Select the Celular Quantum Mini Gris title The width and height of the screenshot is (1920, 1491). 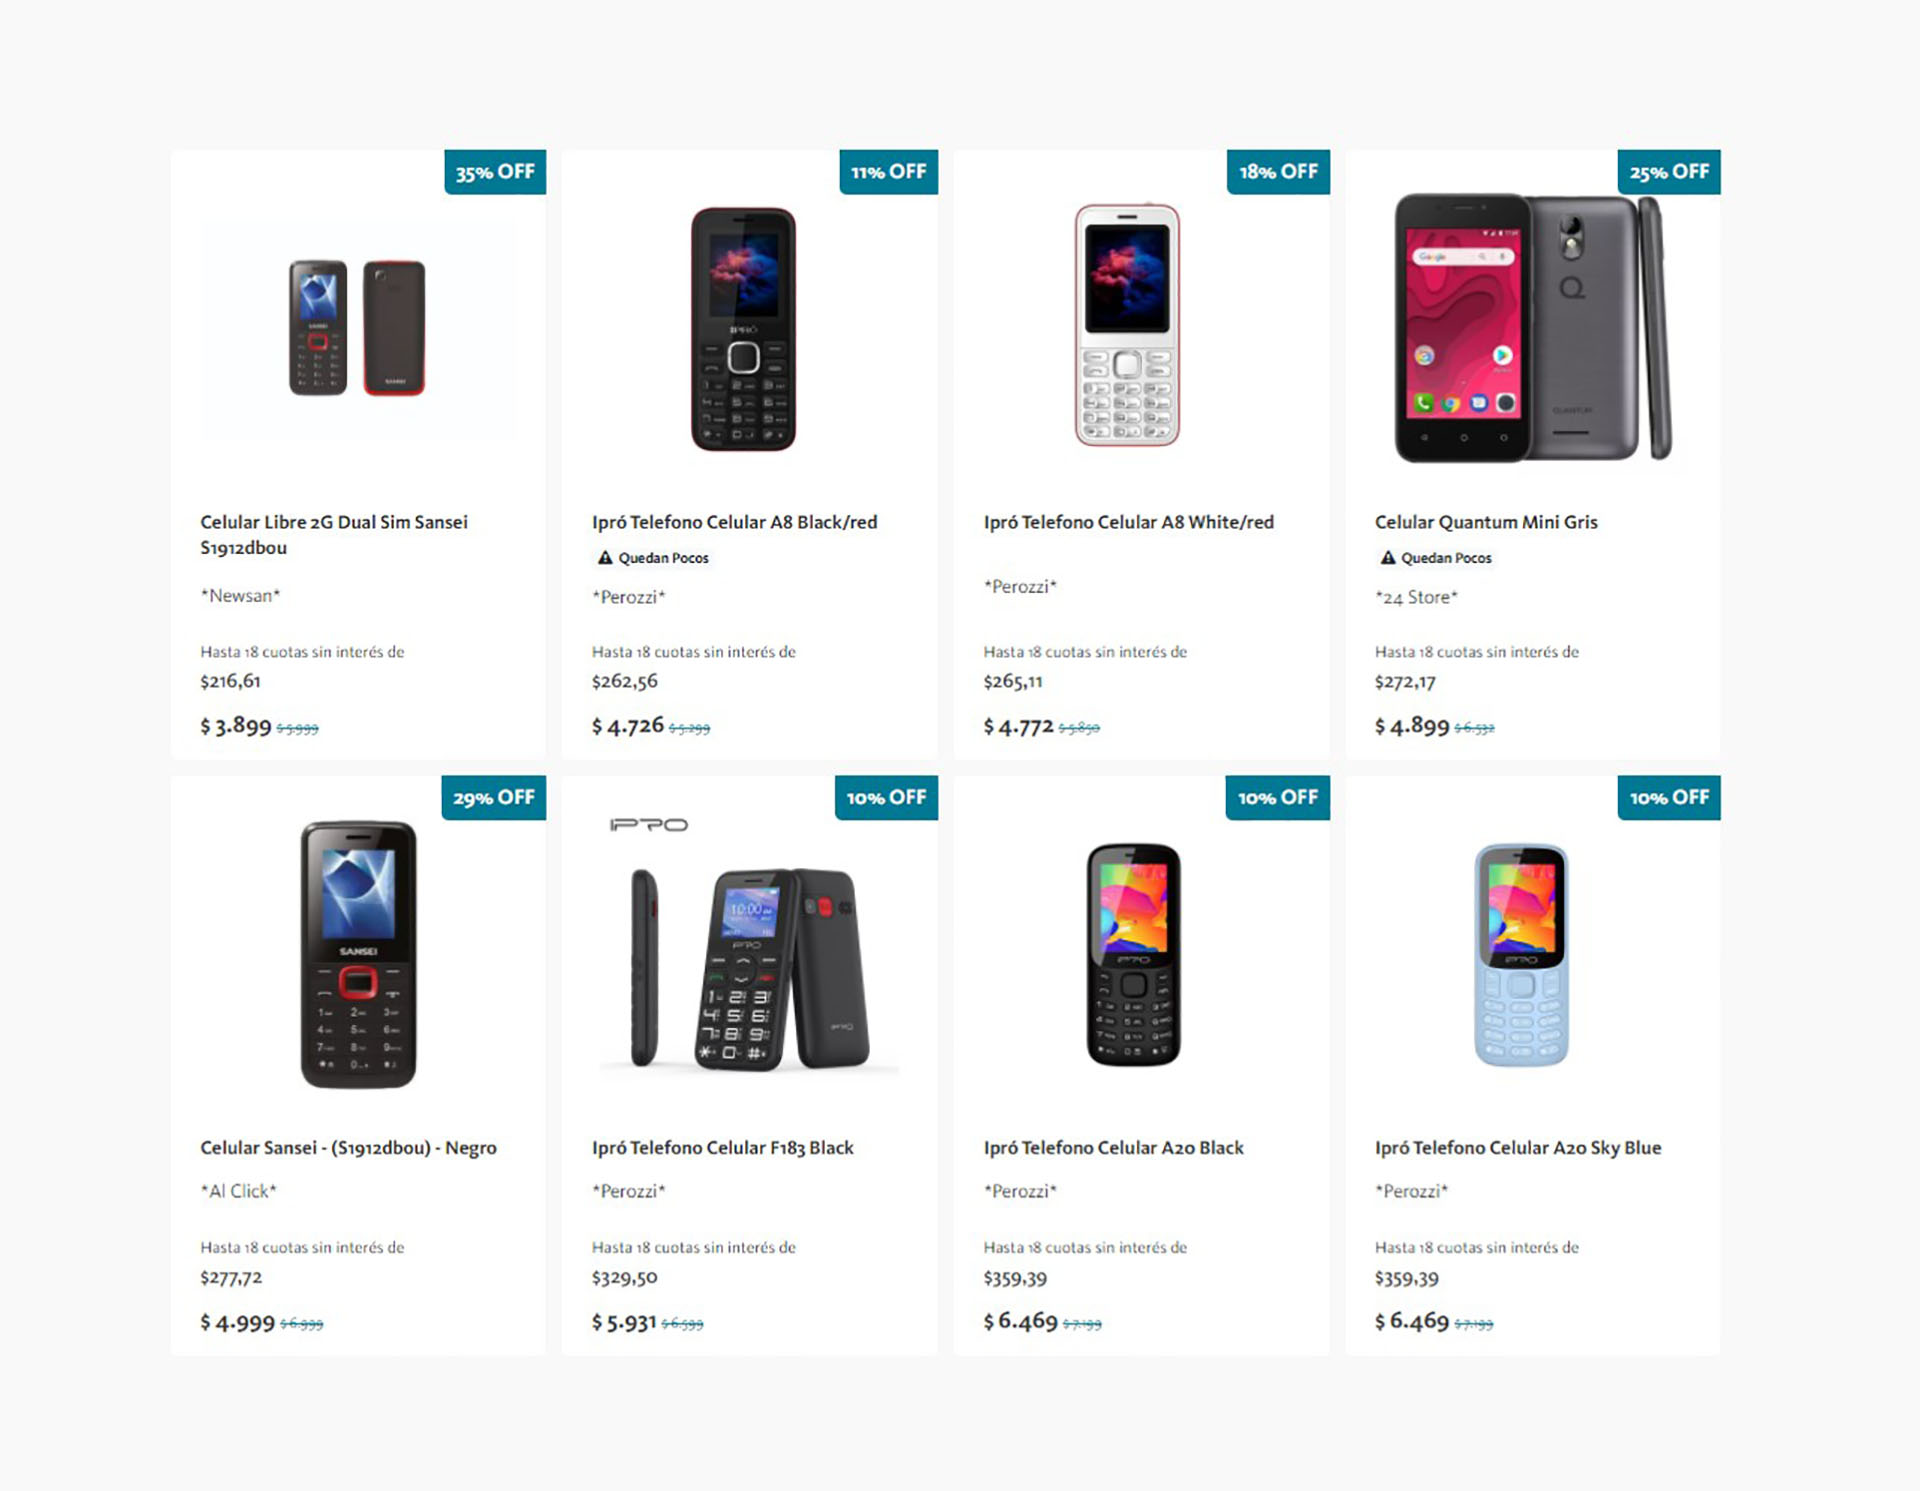pos(1486,521)
